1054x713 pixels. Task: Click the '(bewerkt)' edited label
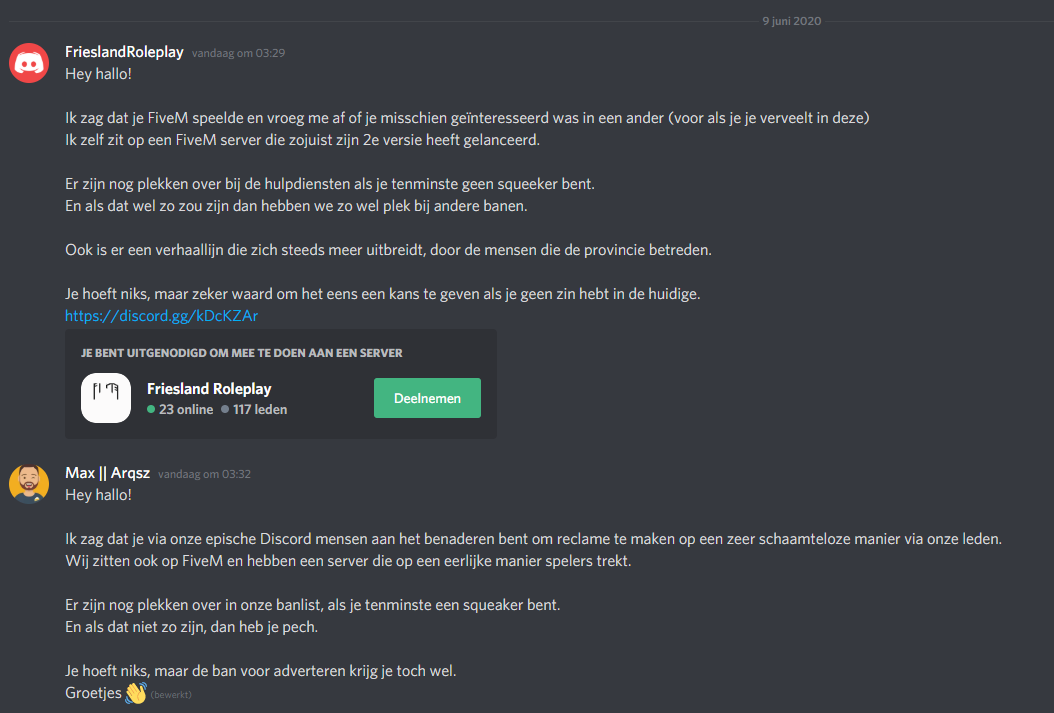(x=171, y=694)
